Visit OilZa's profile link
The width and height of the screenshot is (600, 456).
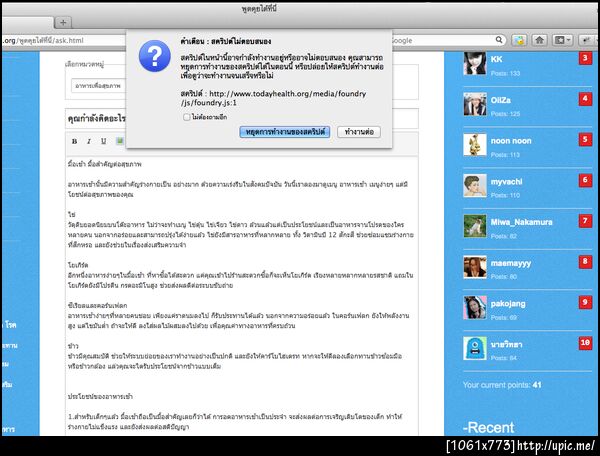tap(501, 100)
